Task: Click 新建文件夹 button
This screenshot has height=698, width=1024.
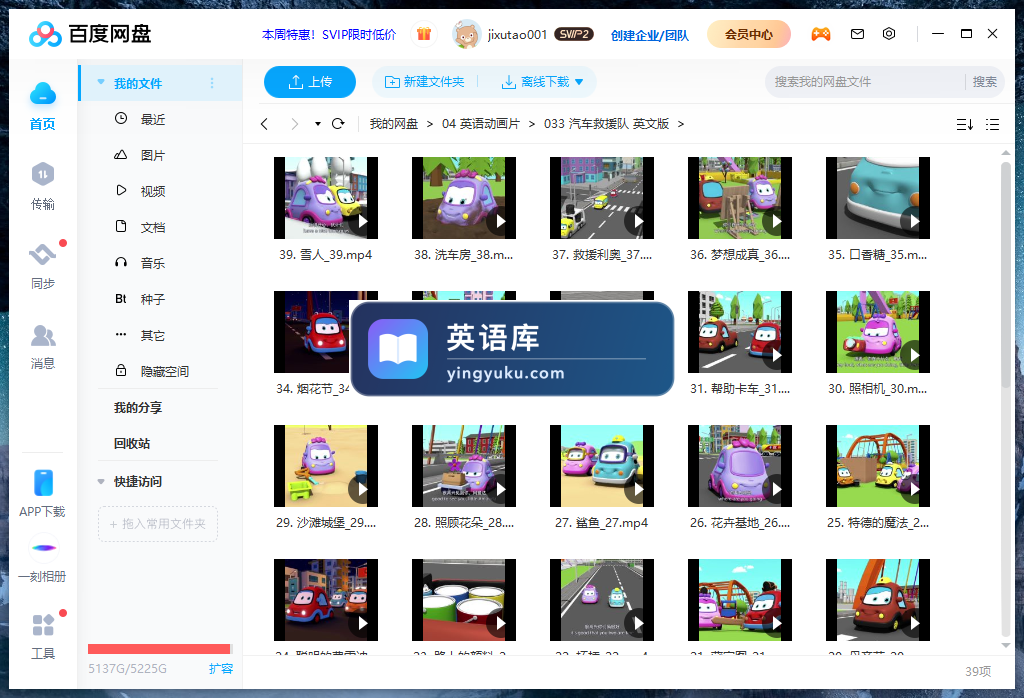Action: coord(424,82)
